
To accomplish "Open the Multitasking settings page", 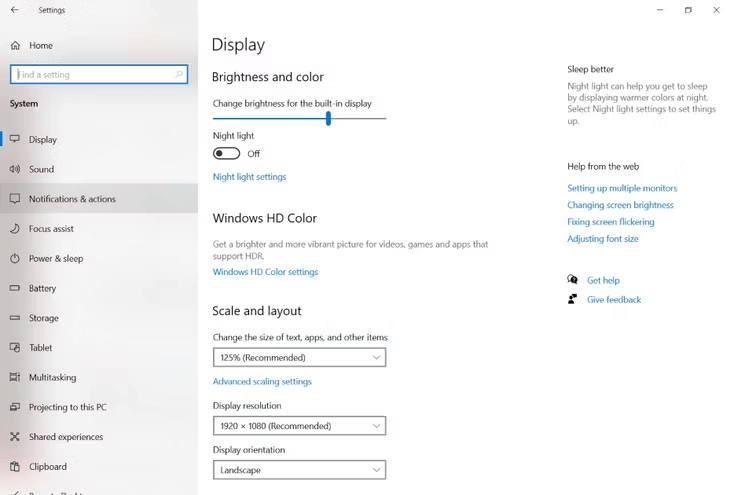I will [x=99, y=377].
